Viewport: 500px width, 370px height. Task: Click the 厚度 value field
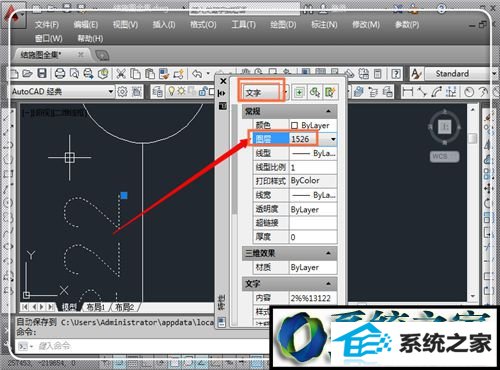click(x=313, y=237)
